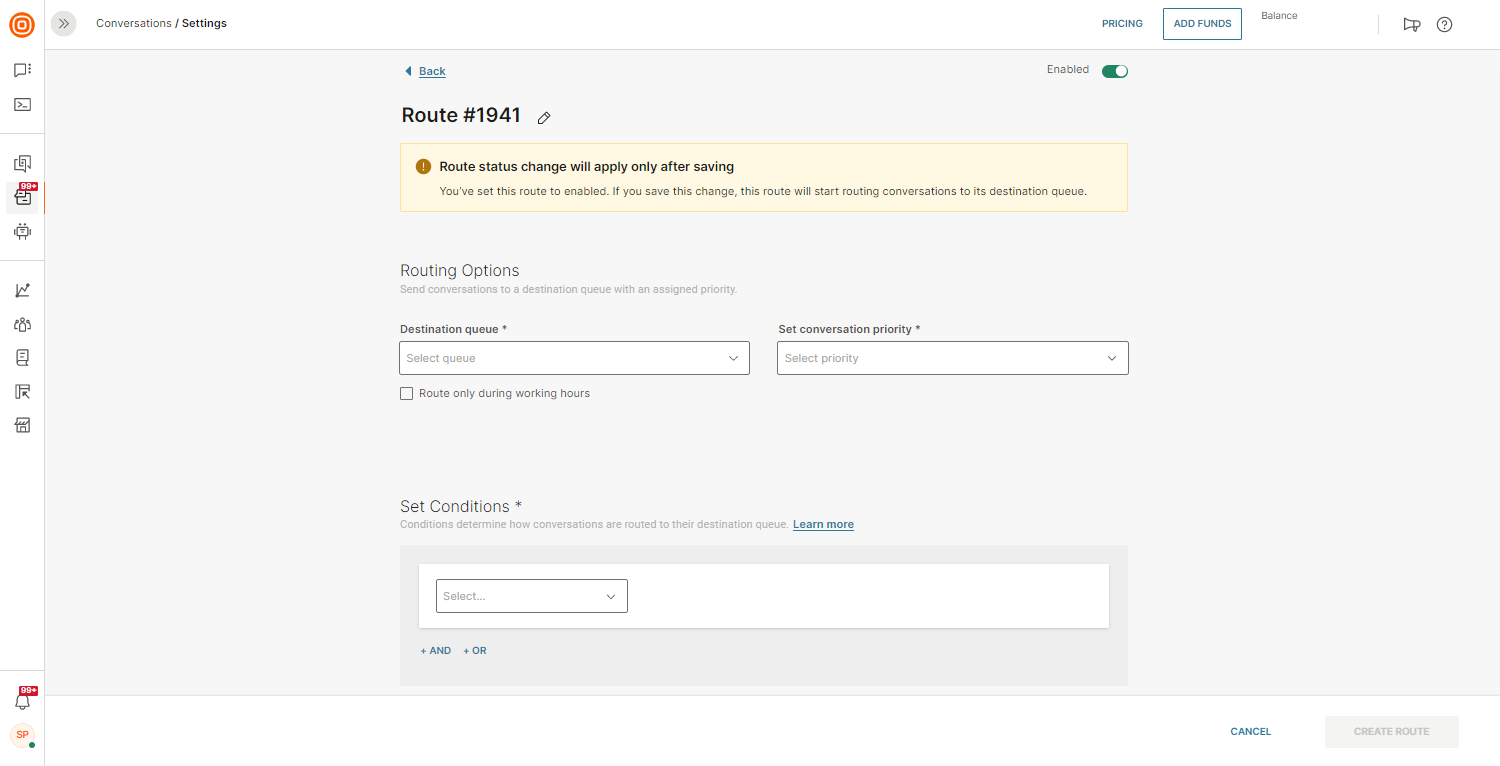1500x766 pixels.
Task: Open the people group sidebar icon
Action: pyautogui.click(x=22, y=324)
